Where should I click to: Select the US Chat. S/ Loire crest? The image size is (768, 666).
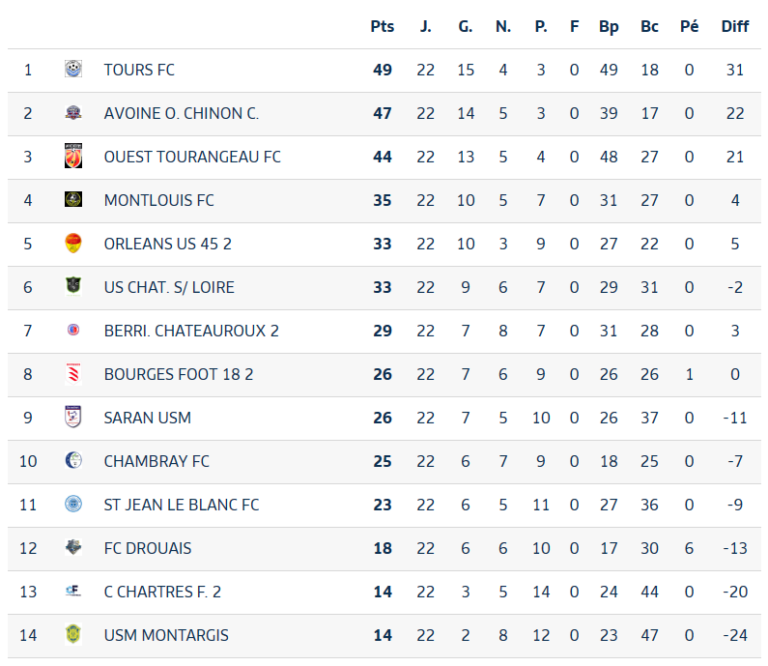73,286
